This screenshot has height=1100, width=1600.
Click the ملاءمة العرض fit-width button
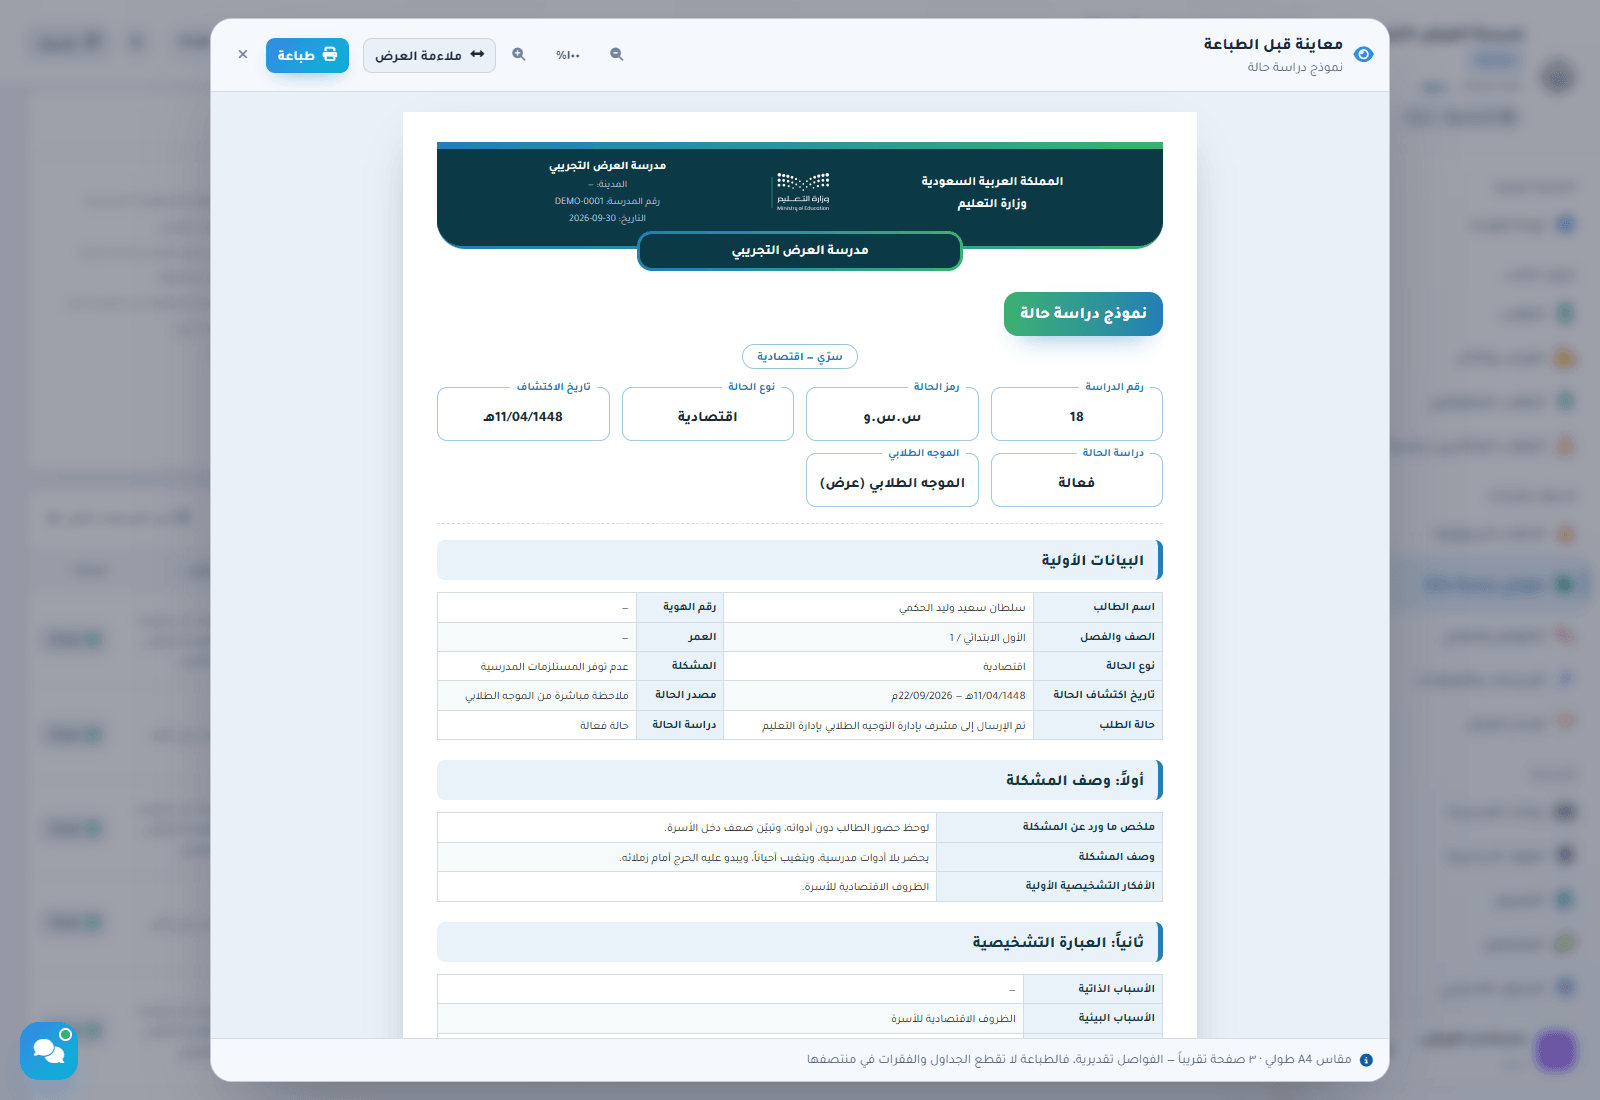click(x=429, y=55)
